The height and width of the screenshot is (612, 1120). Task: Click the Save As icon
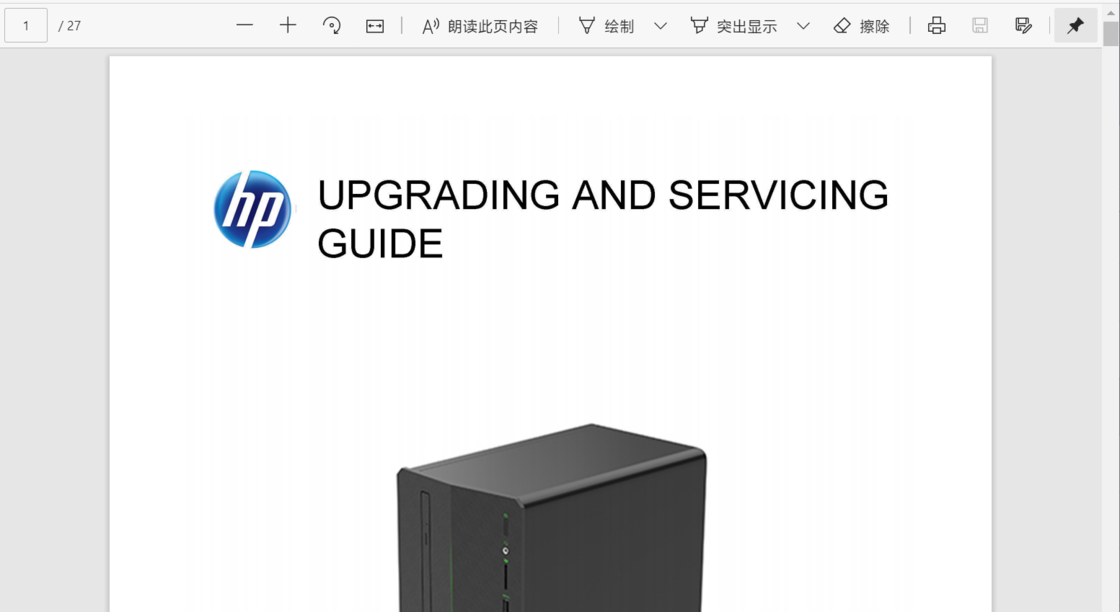coord(1023,26)
